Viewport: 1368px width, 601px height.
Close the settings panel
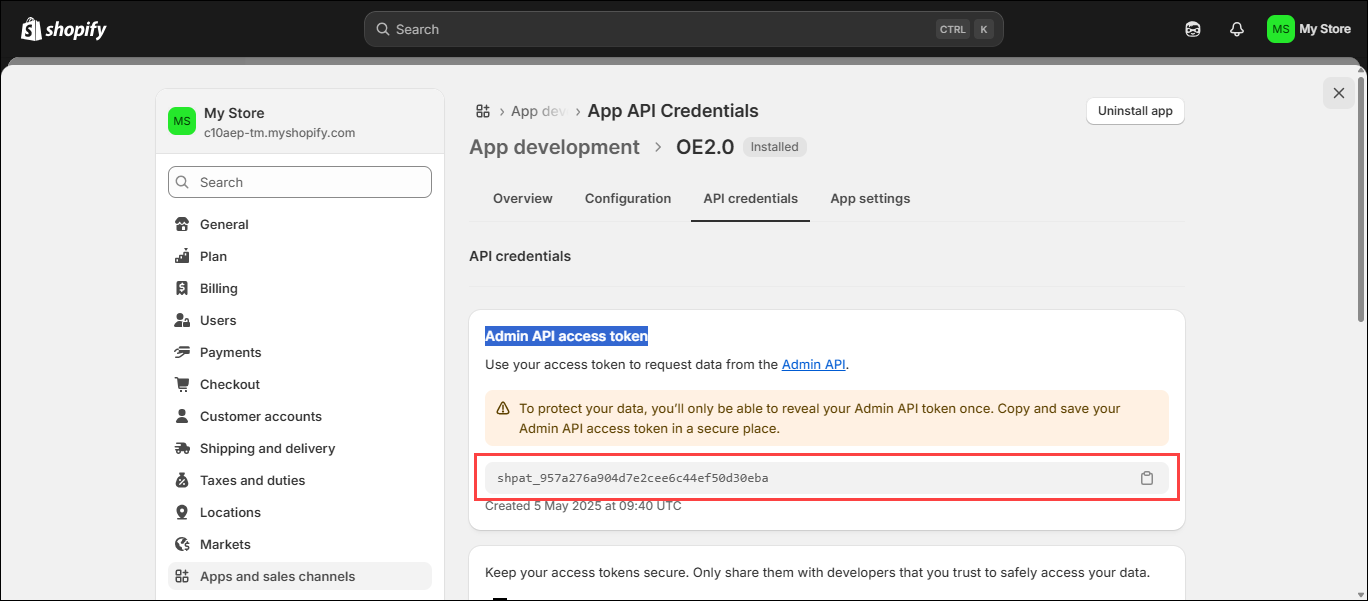coord(1338,93)
